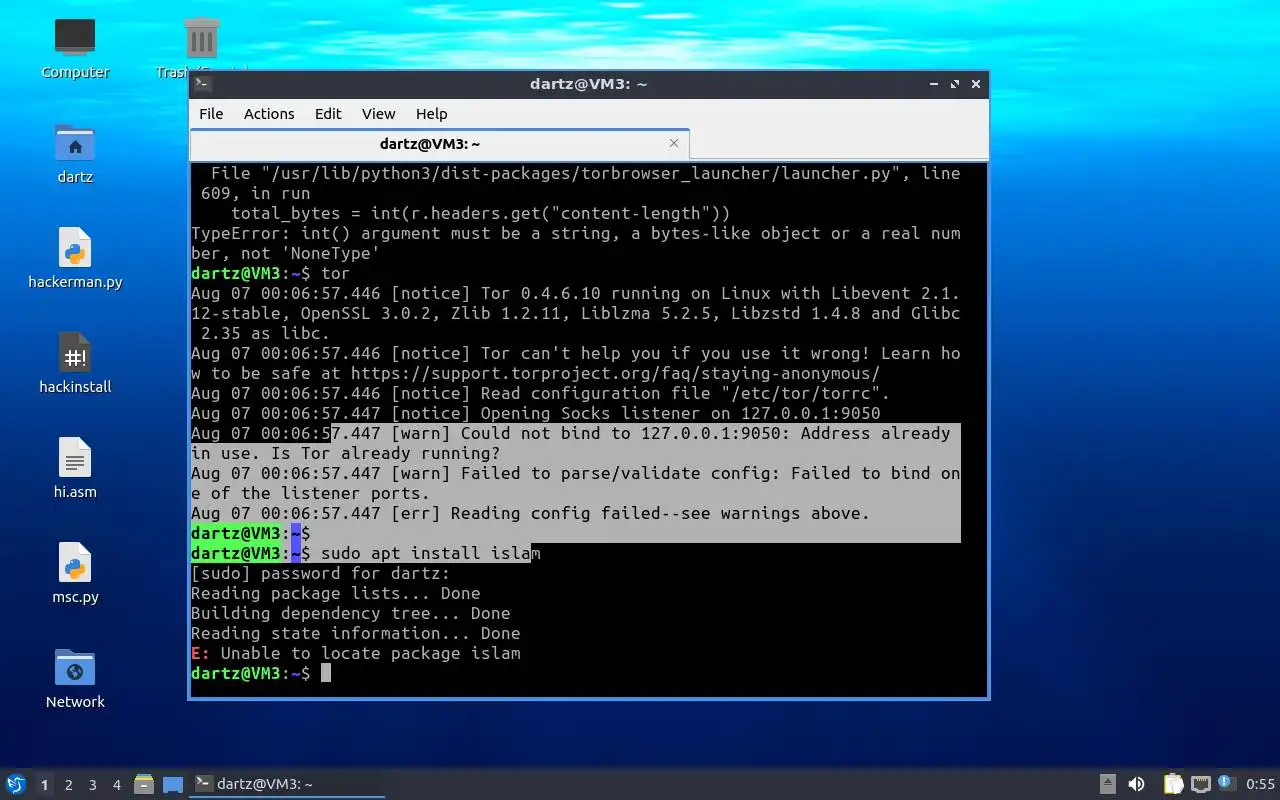1280x800 pixels.
Task: Open the Network desktop icon
Action: coord(75,679)
